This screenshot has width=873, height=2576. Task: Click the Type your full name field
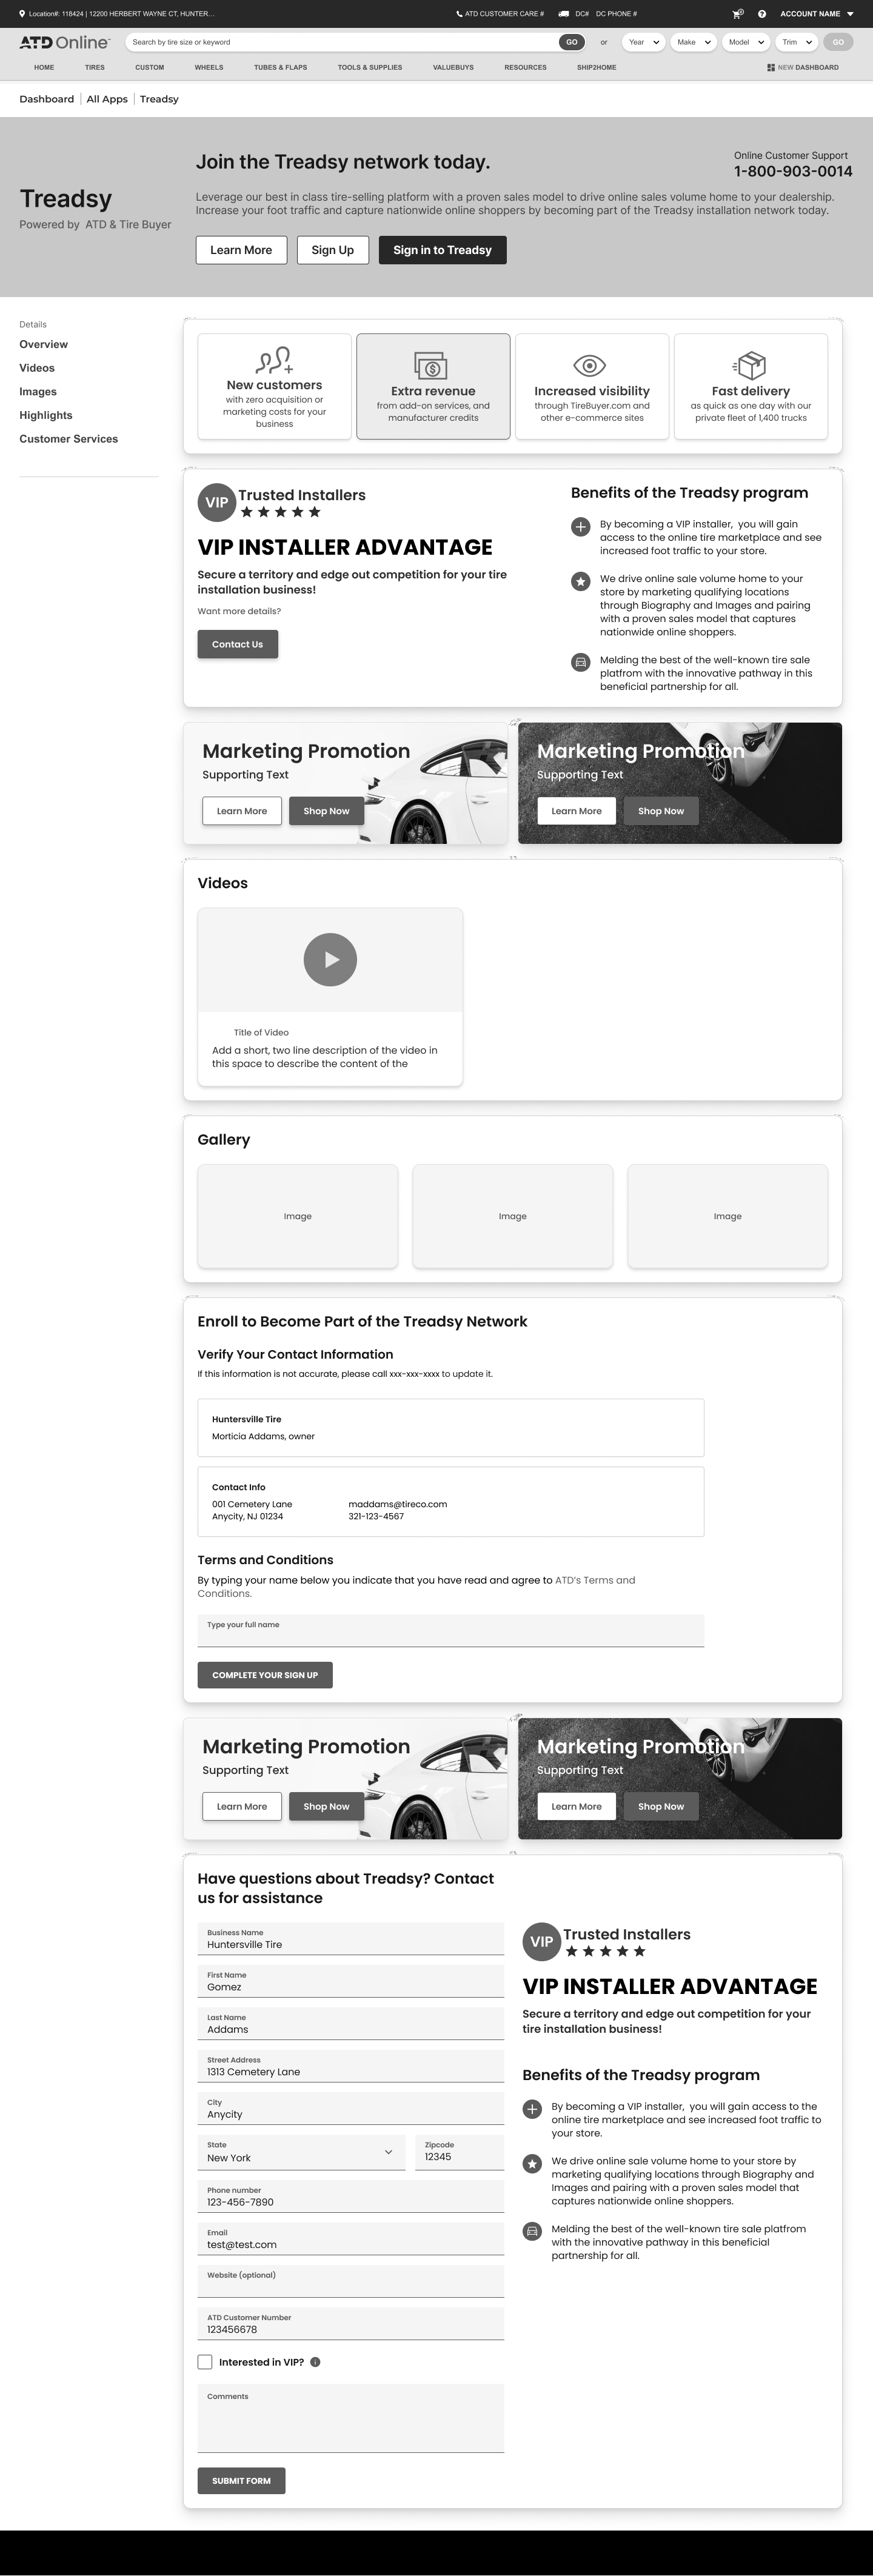tap(451, 1630)
